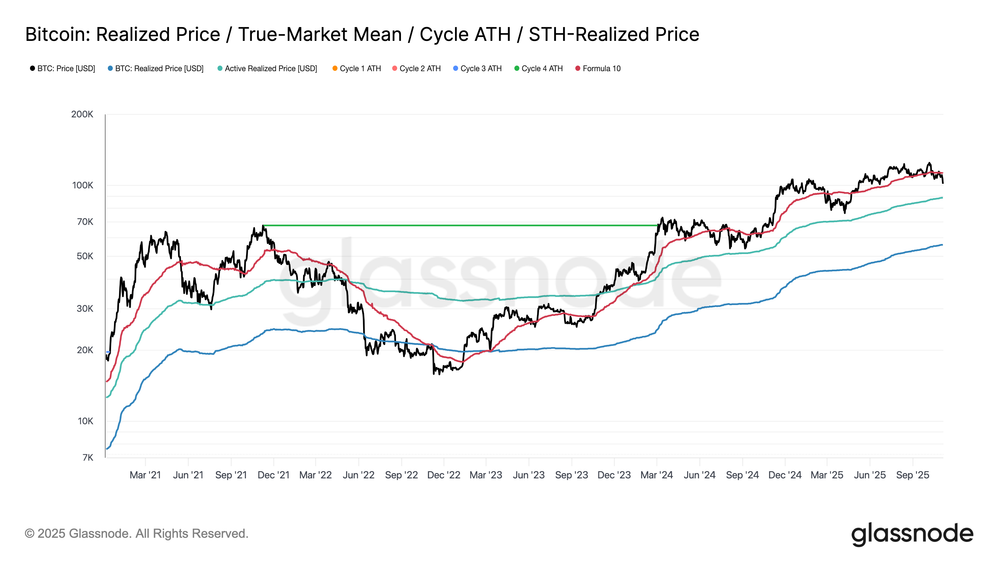Toggle the BTC: Realized Price [USD] label
The width and height of the screenshot is (1000, 563).
159,69
